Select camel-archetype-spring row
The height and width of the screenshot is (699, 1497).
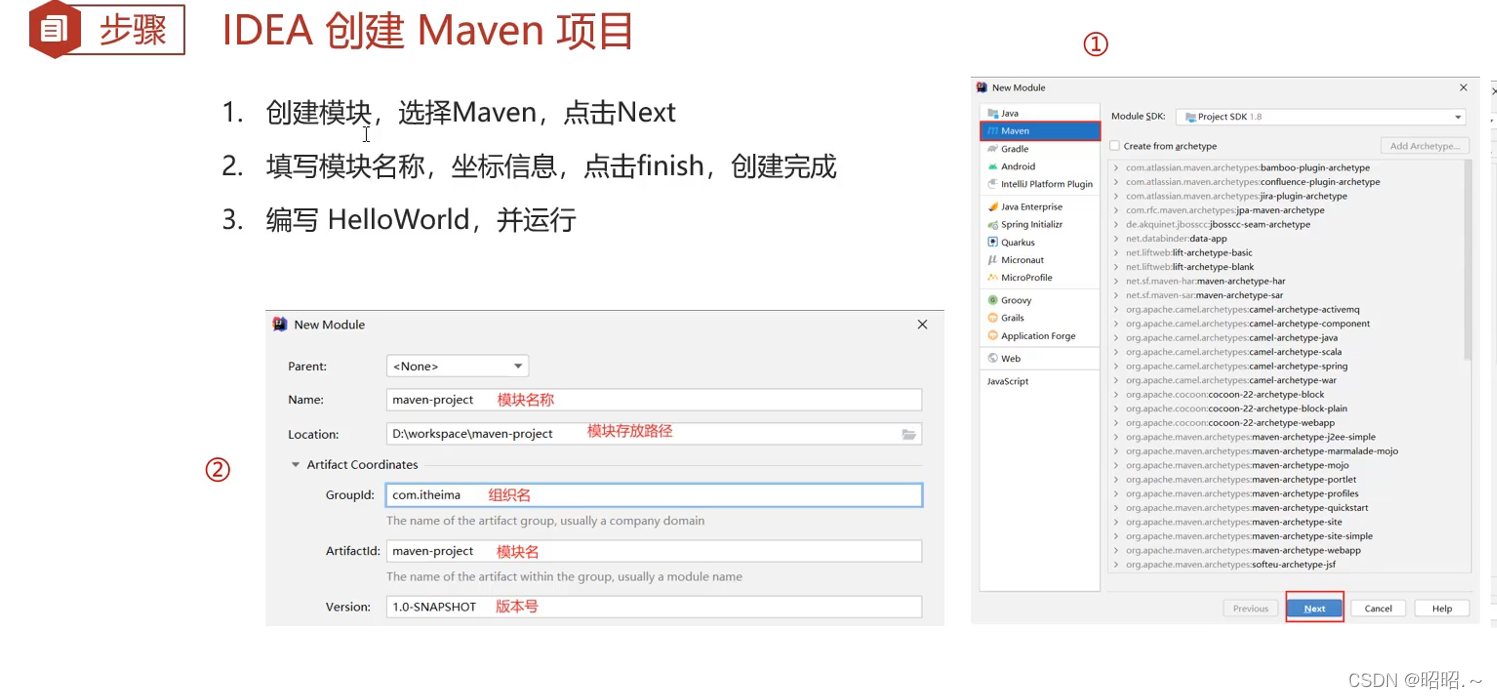click(x=1285, y=366)
